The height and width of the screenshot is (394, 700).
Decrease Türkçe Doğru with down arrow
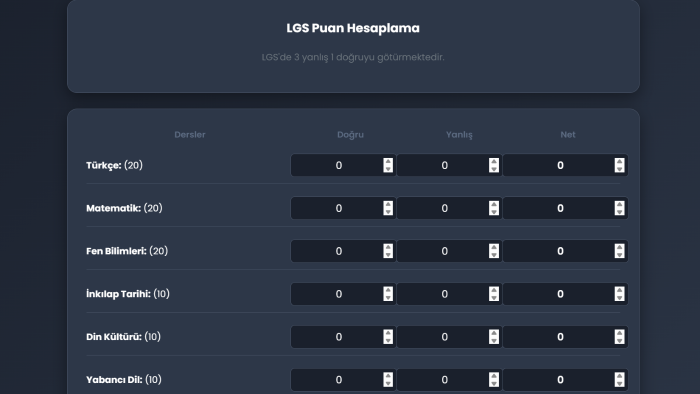click(388, 169)
